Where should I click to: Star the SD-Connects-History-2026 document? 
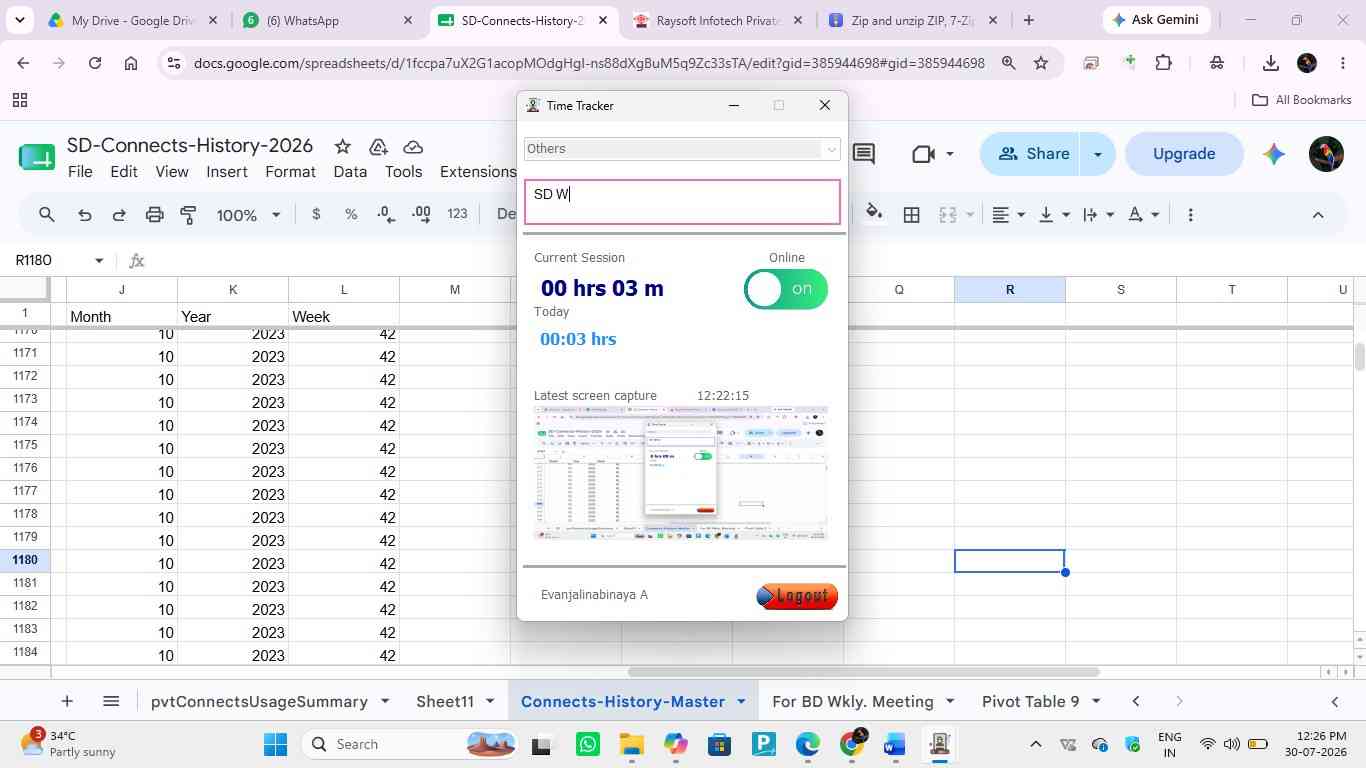[x=342, y=147]
